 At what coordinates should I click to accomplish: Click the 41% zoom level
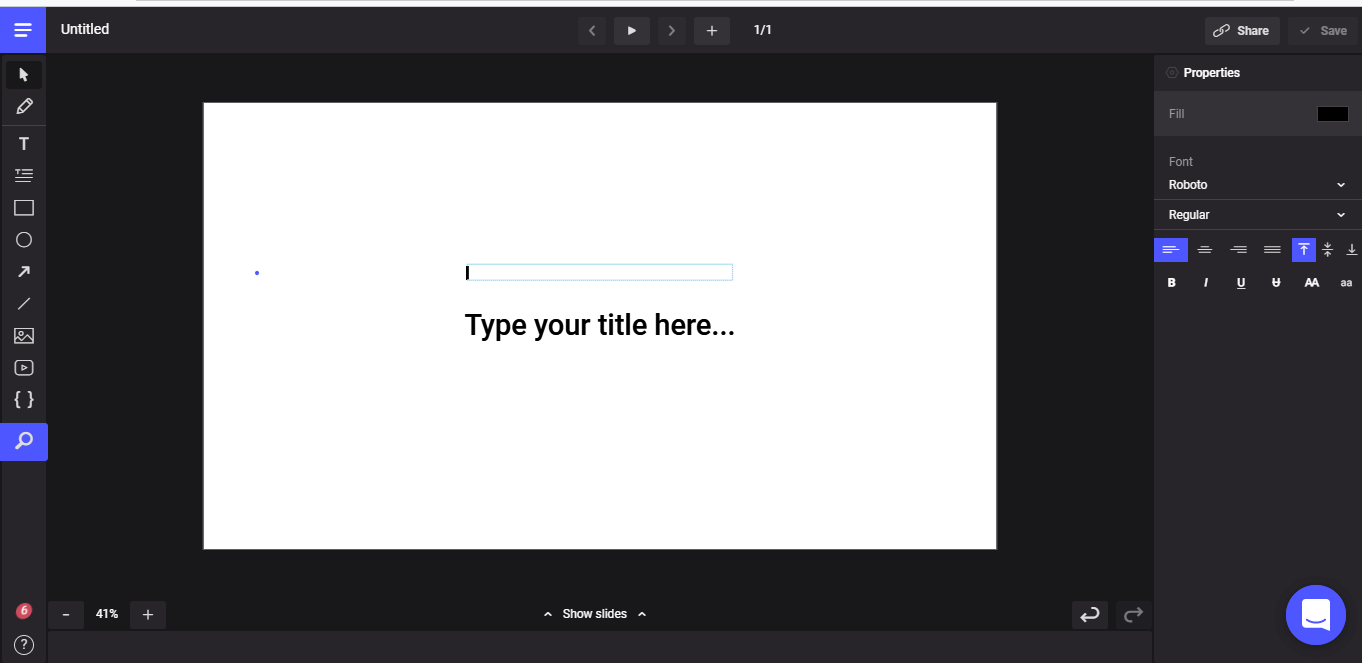pos(107,614)
